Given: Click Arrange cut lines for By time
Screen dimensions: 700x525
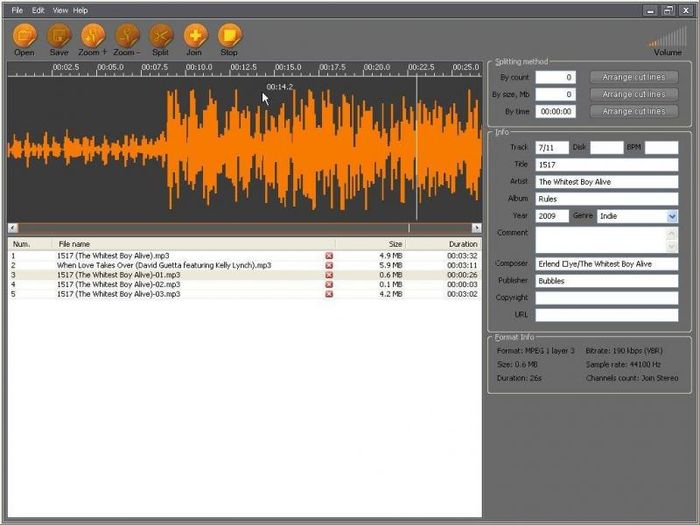Looking at the screenshot, I should point(633,112).
